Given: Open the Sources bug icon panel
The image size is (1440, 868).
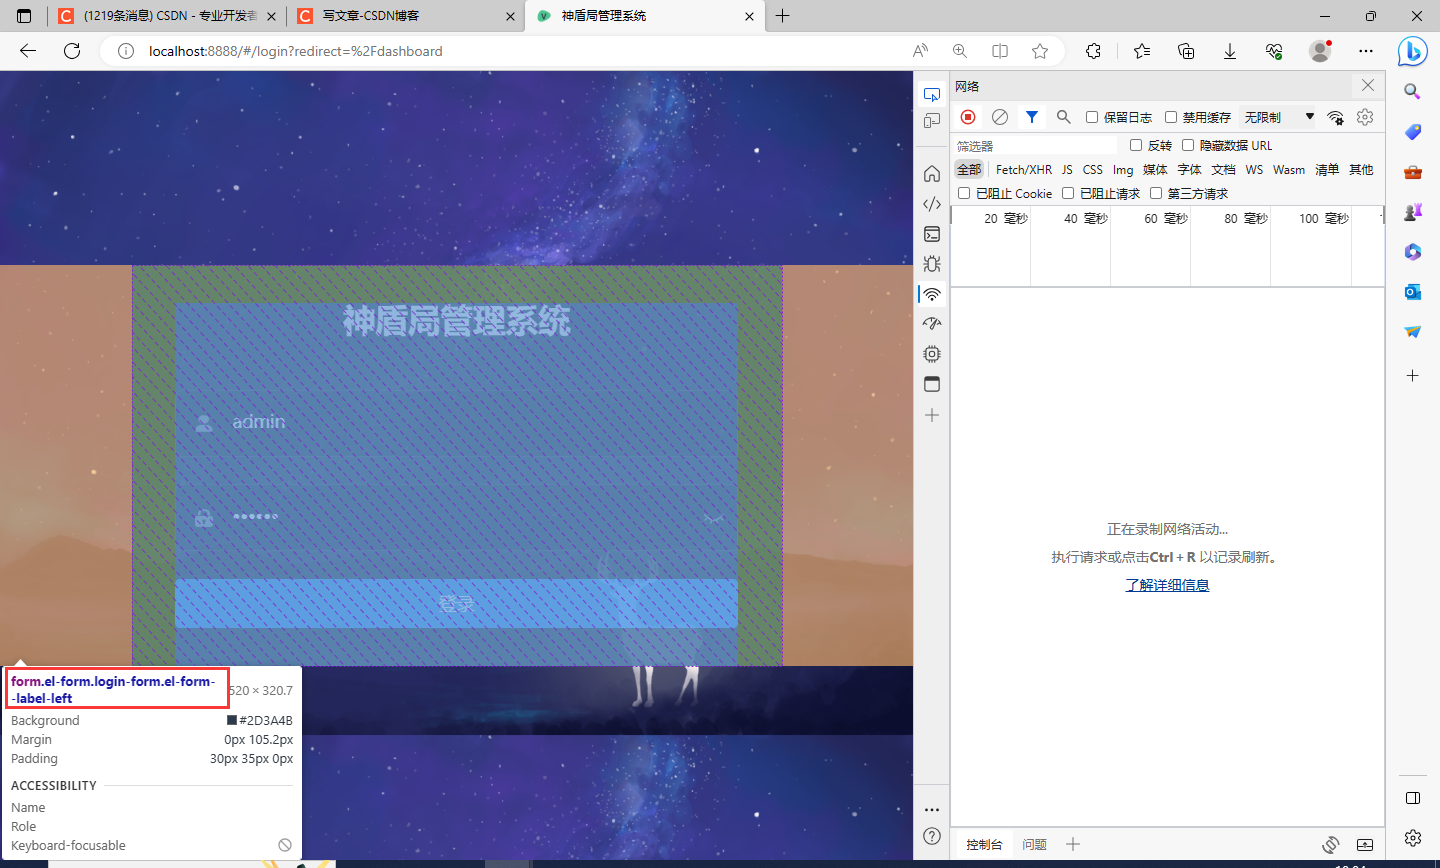Looking at the screenshot, I should [x=932, y=264].
